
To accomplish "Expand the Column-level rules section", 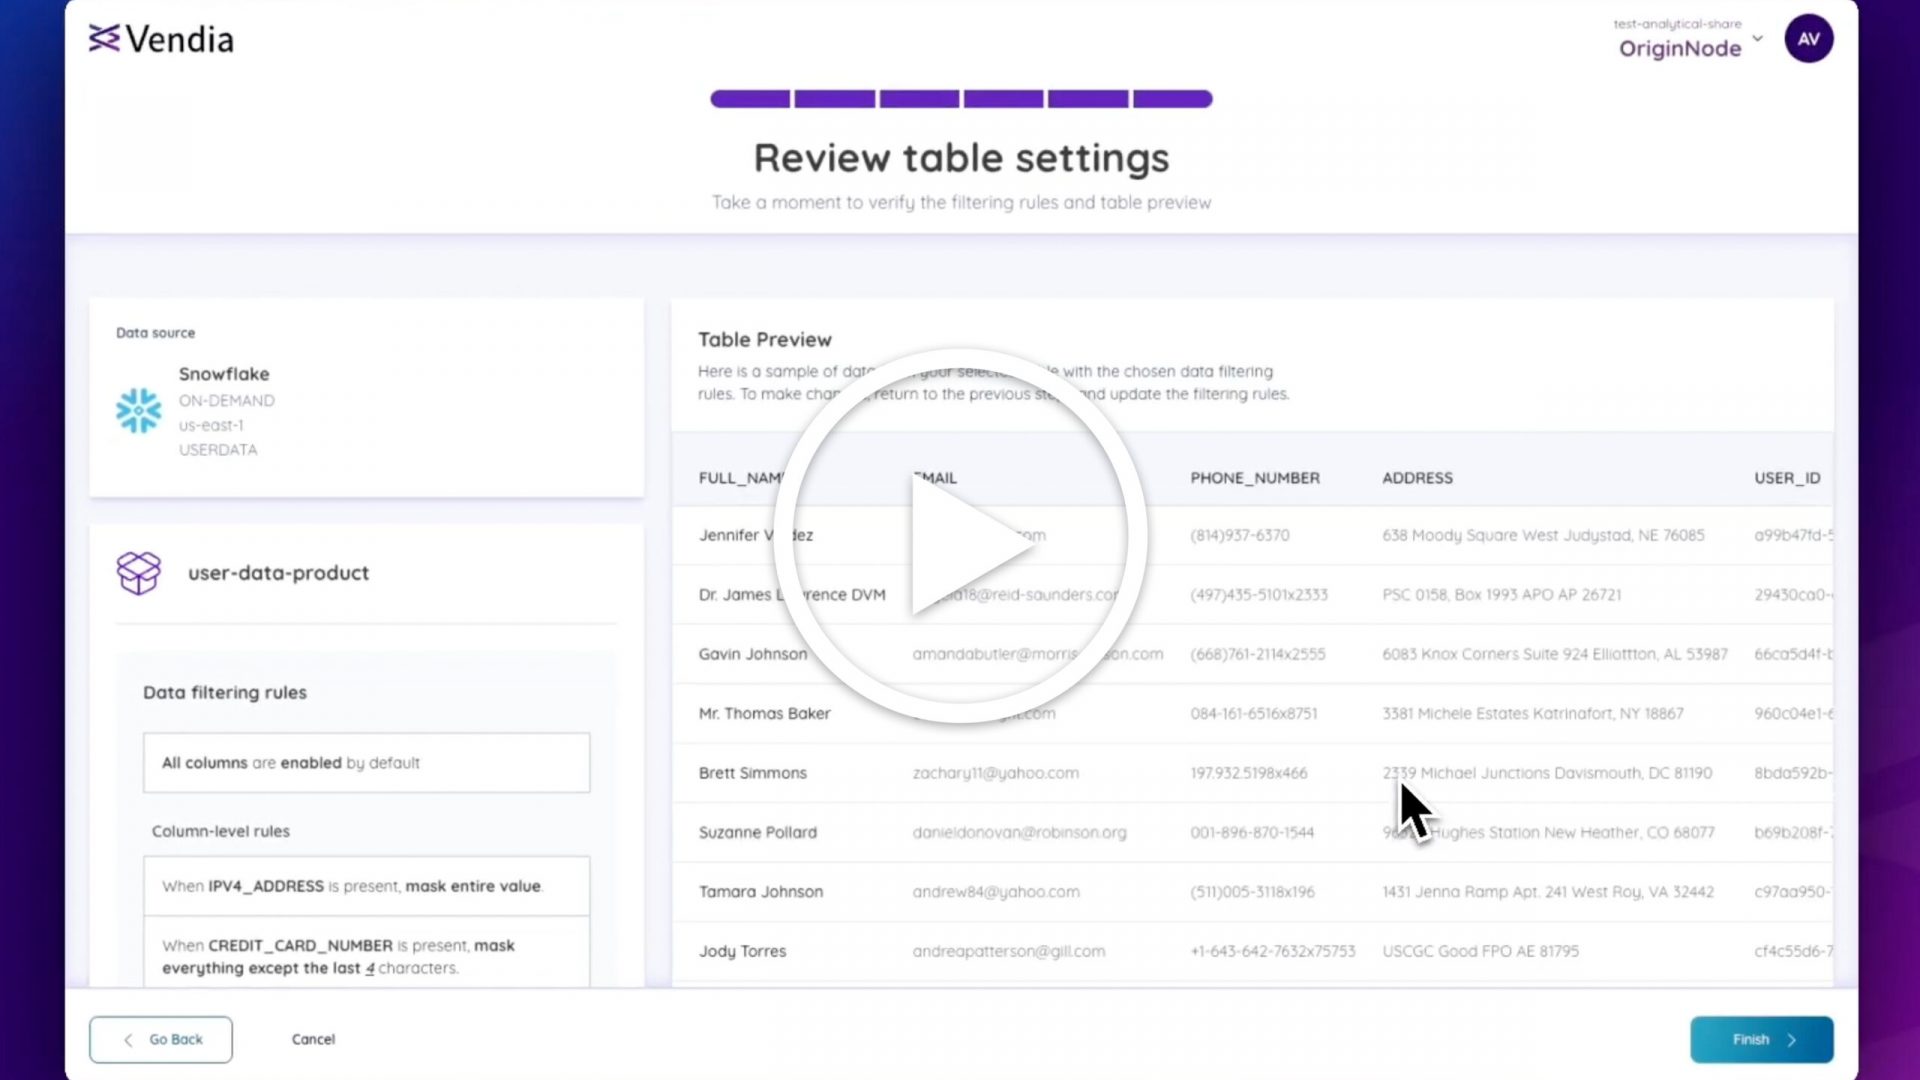I will 220,829.
